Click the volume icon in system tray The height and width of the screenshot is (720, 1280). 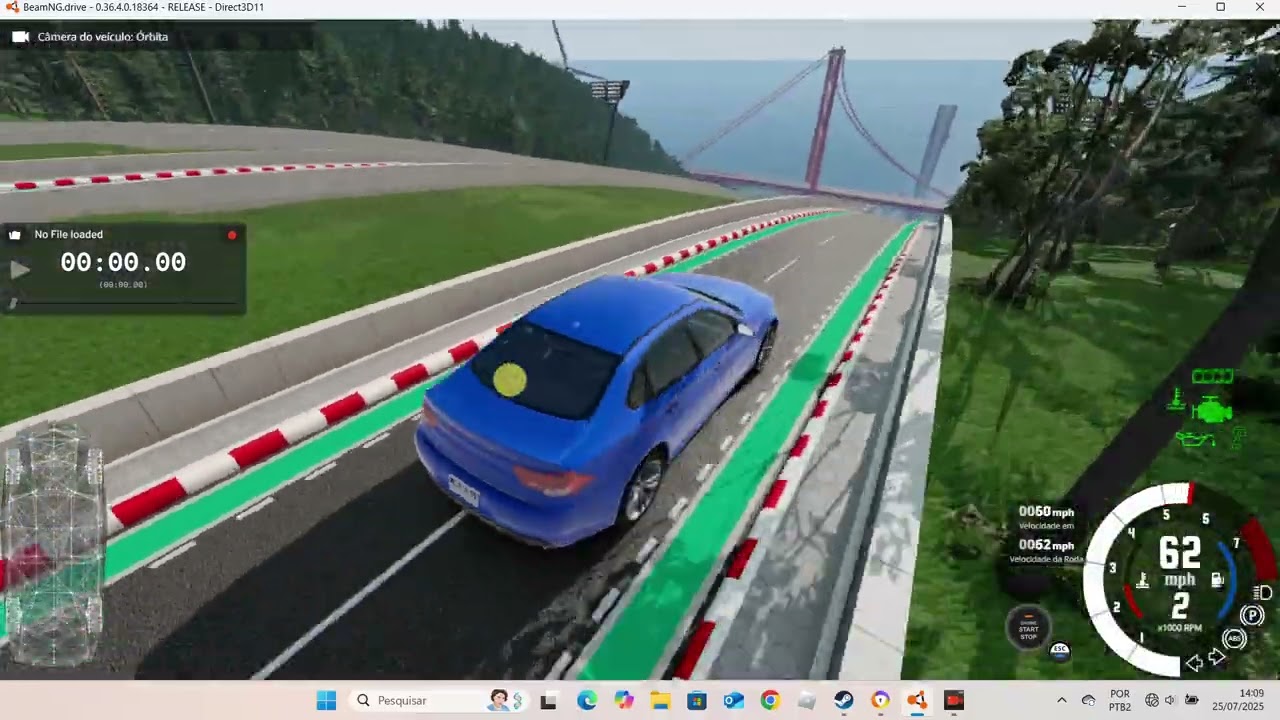point(1170,700)
